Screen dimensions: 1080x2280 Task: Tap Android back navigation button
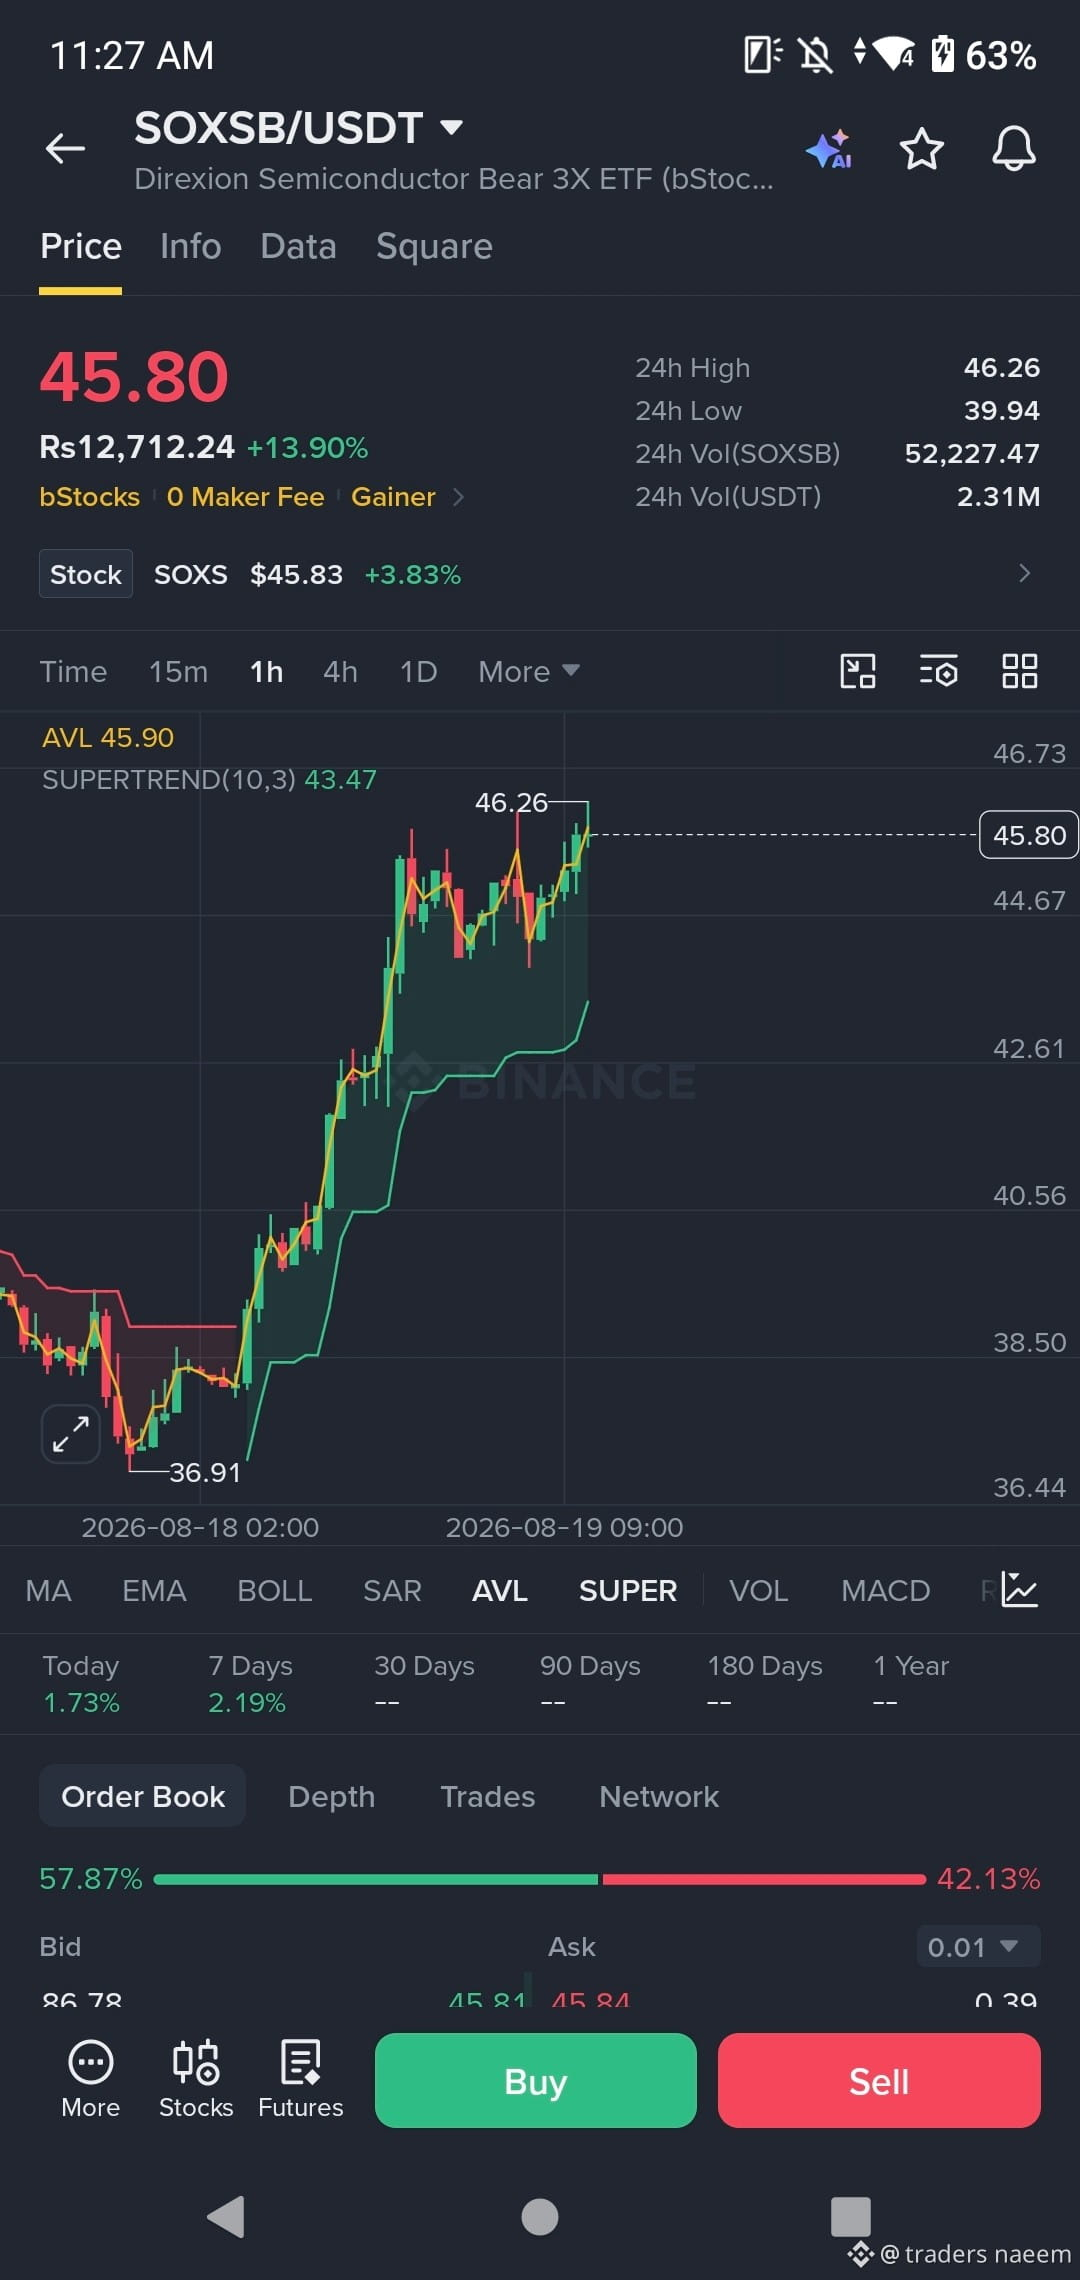pyautogui.click(x=226, y=2217)
